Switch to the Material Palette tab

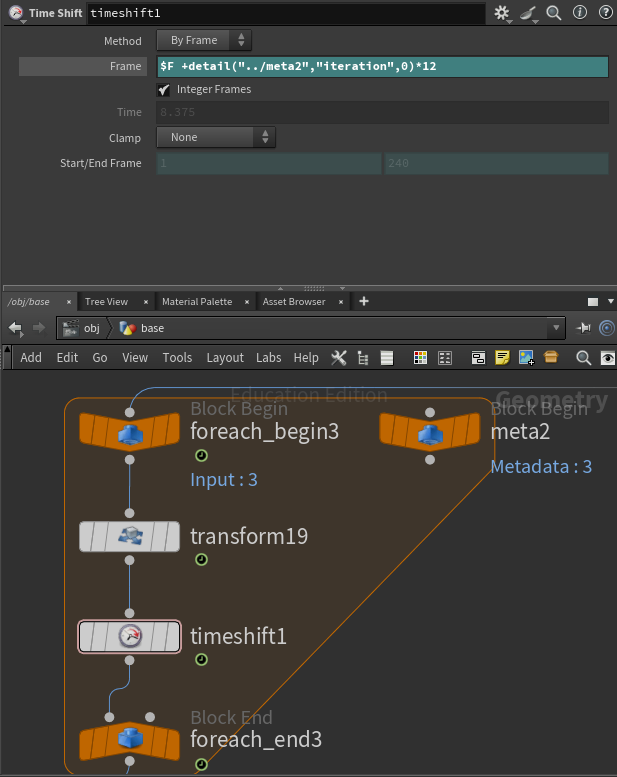pyautogui.click(x=196, y=301)
